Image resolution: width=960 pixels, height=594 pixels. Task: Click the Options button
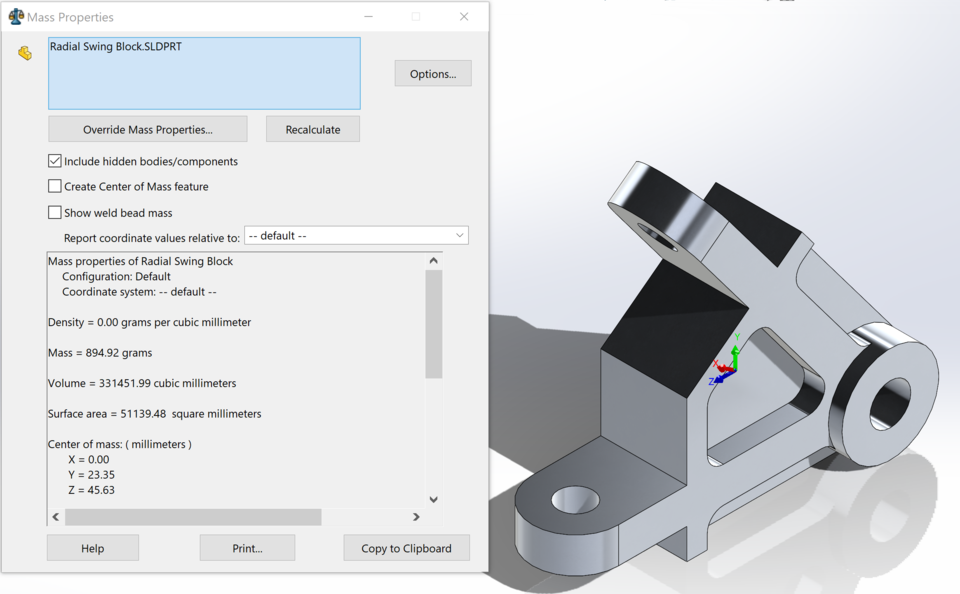click(x=432, y=73)
